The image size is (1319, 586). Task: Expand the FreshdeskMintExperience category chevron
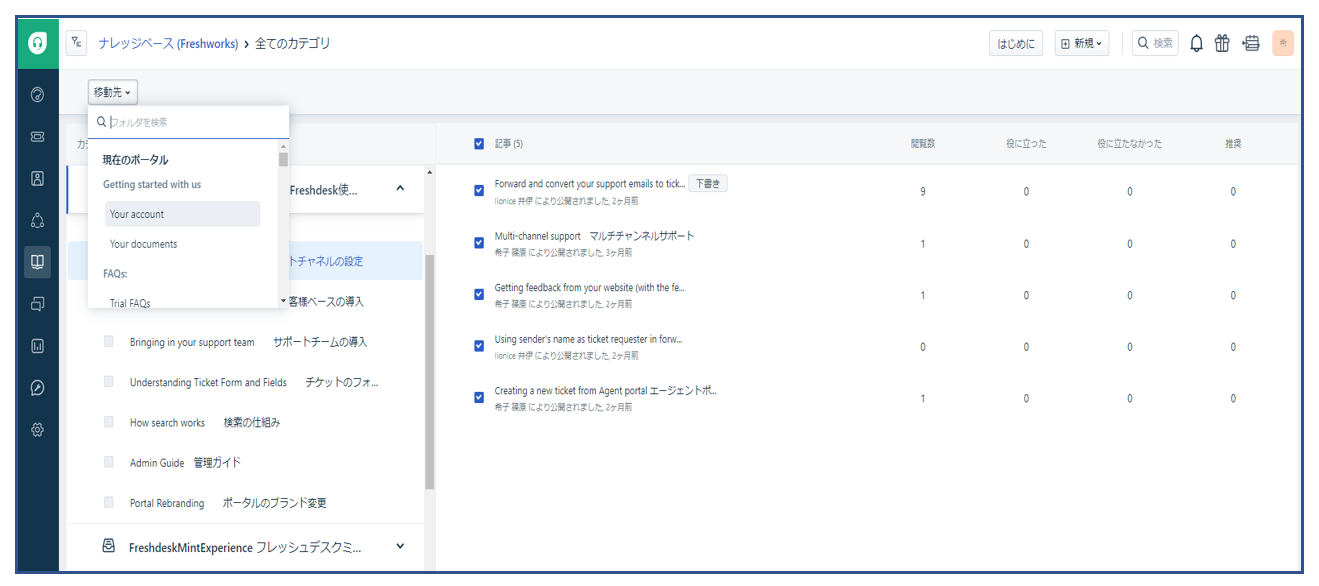point(400,546)
